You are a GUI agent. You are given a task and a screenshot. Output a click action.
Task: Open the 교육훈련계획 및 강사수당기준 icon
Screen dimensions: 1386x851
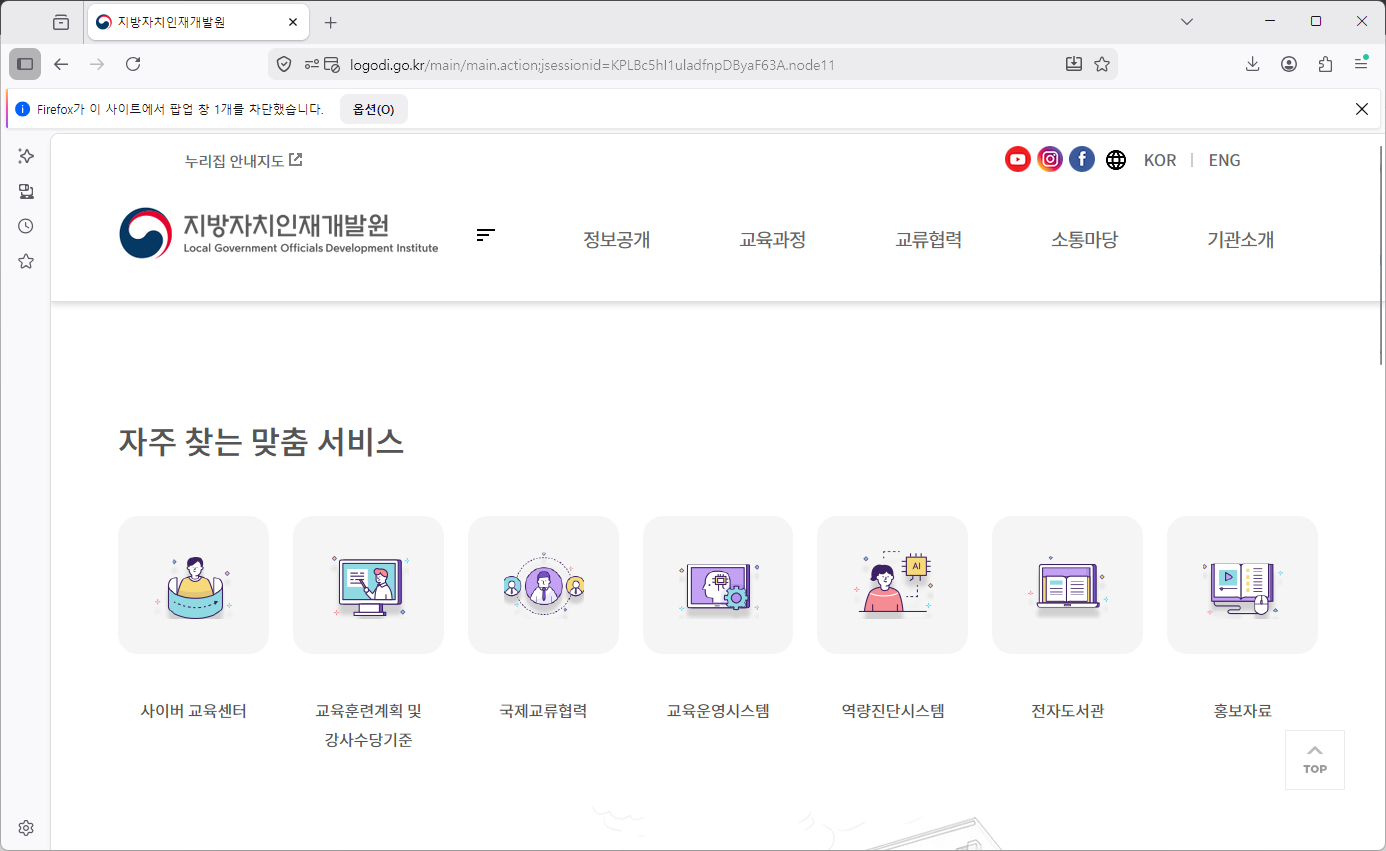[x=368, y=585]
